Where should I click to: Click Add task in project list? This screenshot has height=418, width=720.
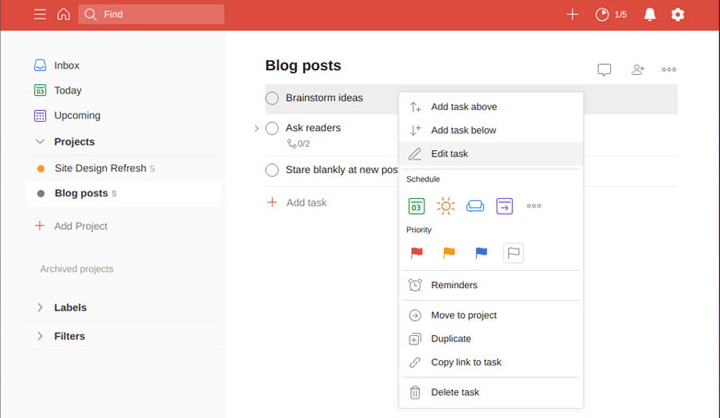297,203
